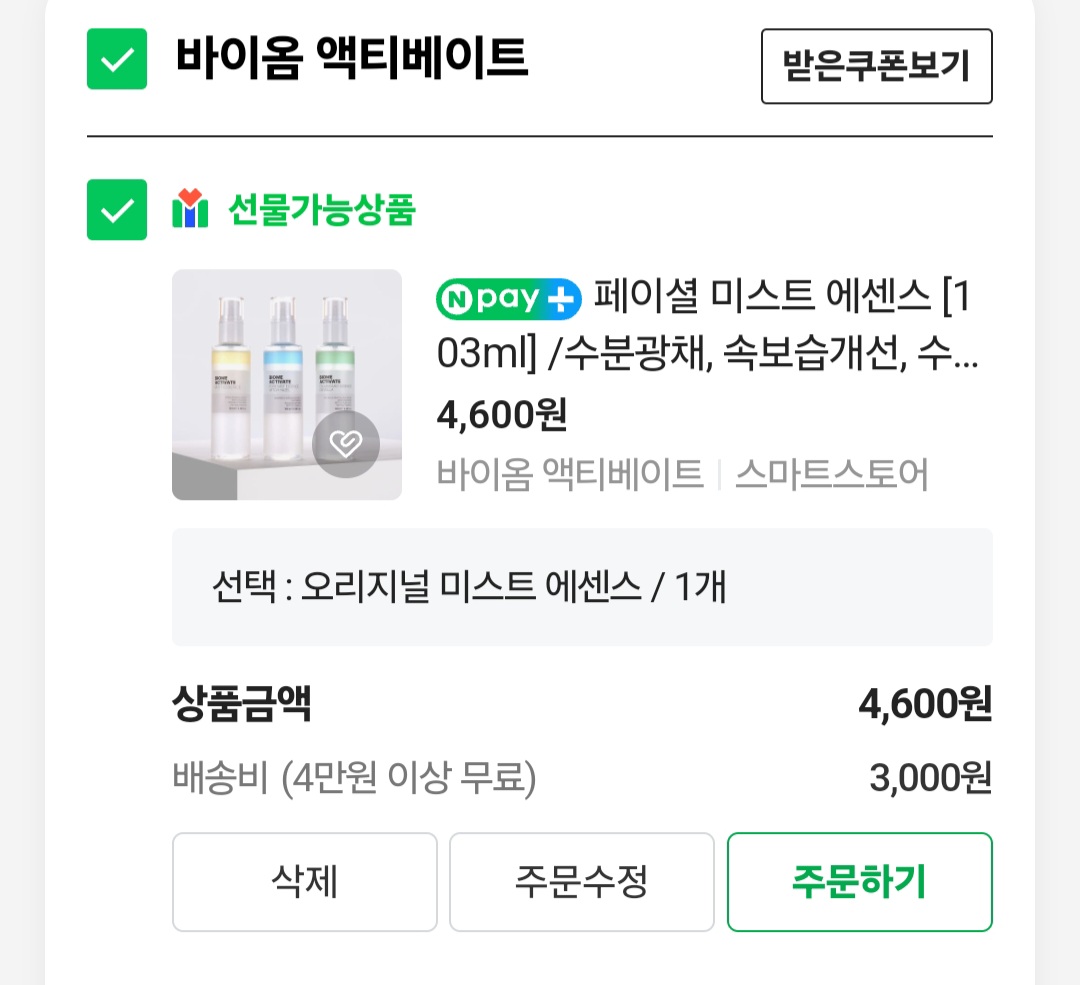Click the 스마트스토어 label

coord(831,474)
